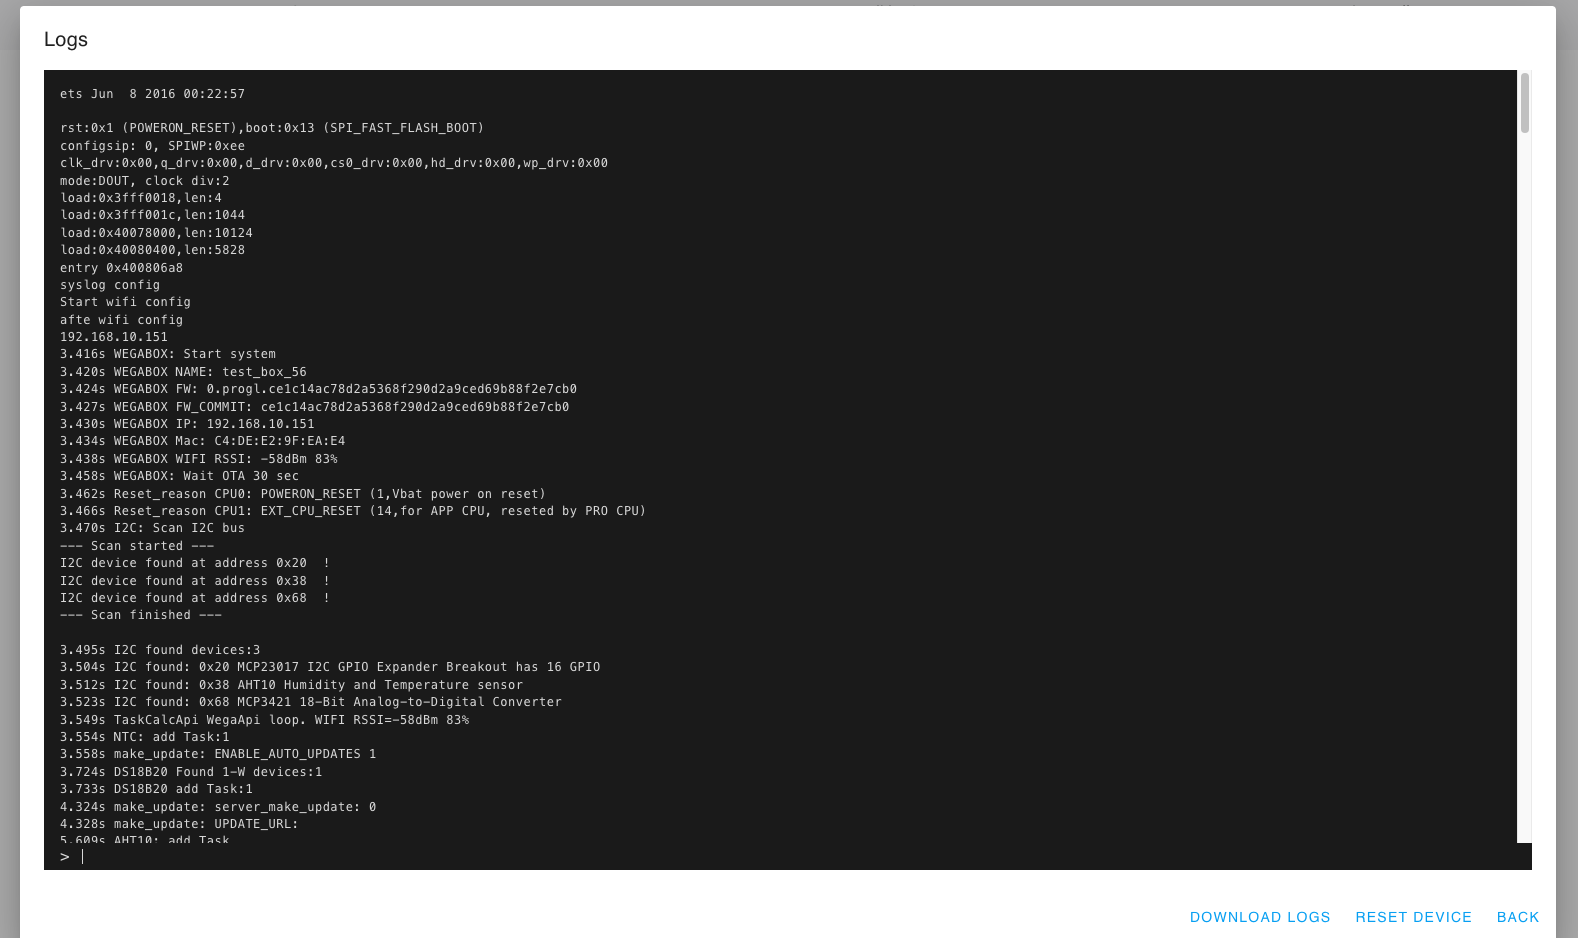Click the DS18B20 Found 1-W devices line

(x=191, y=772)
